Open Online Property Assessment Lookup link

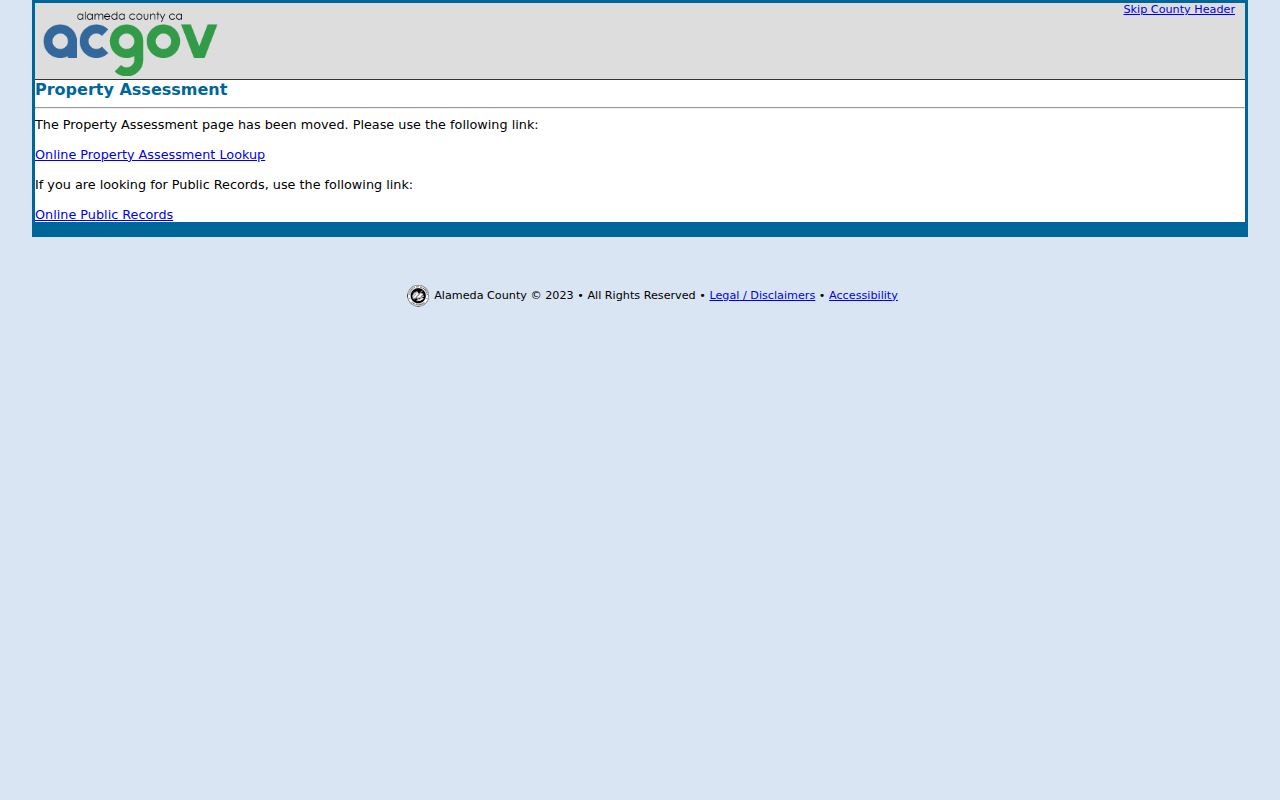click(150, 155)
